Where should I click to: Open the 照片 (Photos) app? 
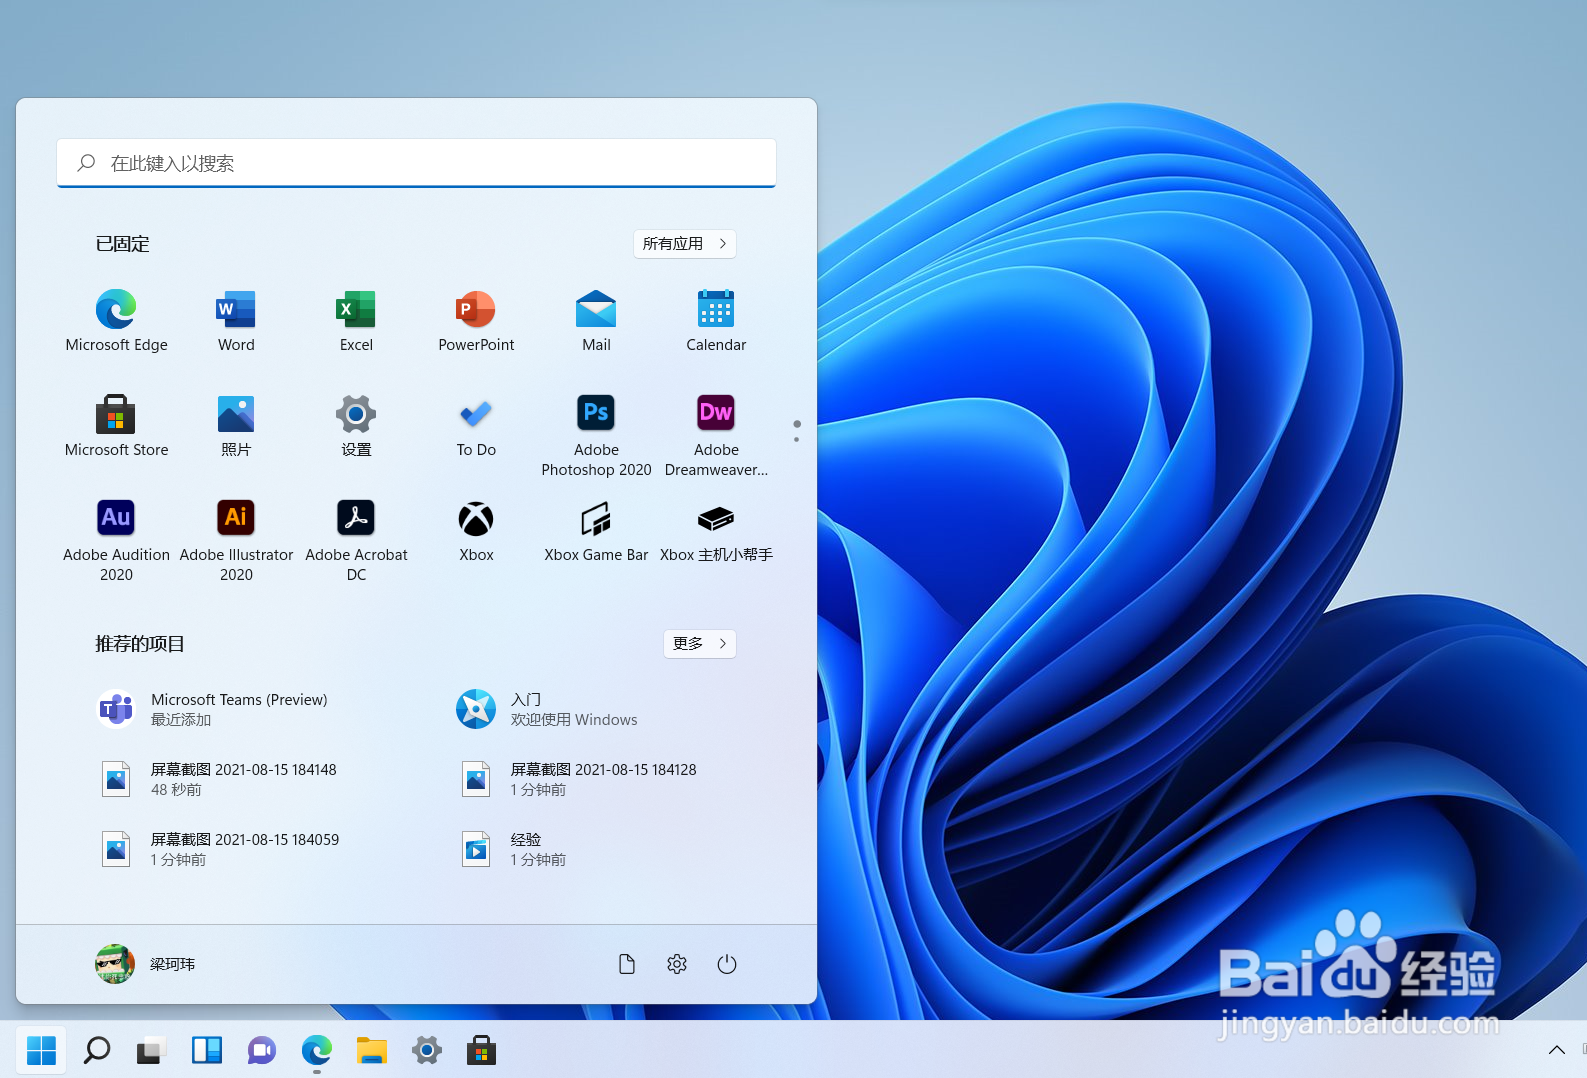(x=236, y=426)
